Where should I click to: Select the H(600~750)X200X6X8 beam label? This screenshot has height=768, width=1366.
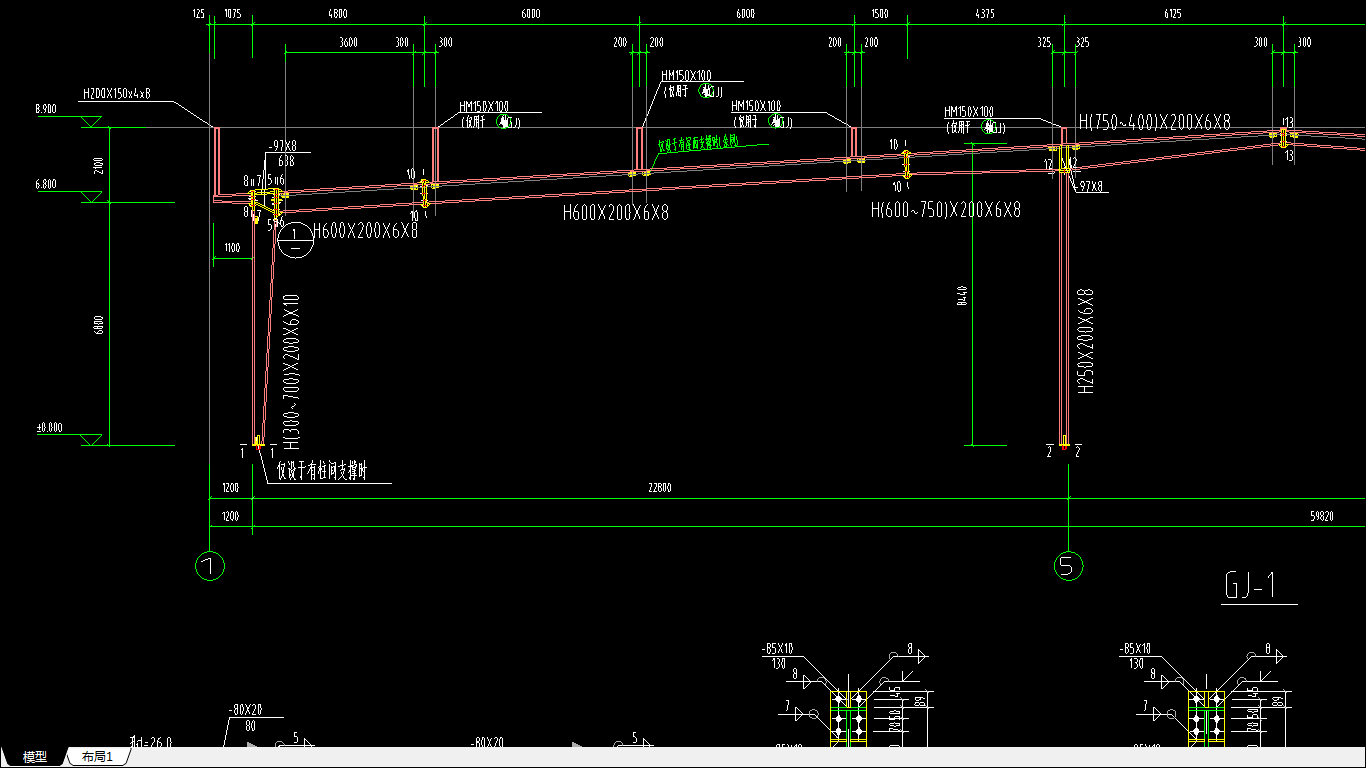click(x=946, y=210)
